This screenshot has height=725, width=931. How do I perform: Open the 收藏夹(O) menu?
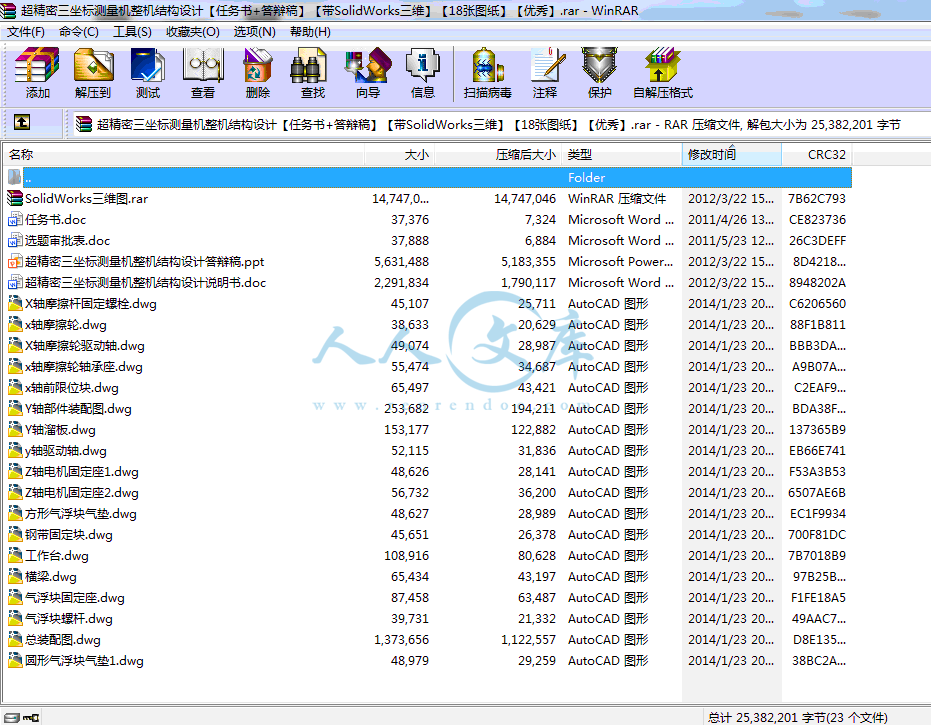pyautogui.click(x=192, y=32)
